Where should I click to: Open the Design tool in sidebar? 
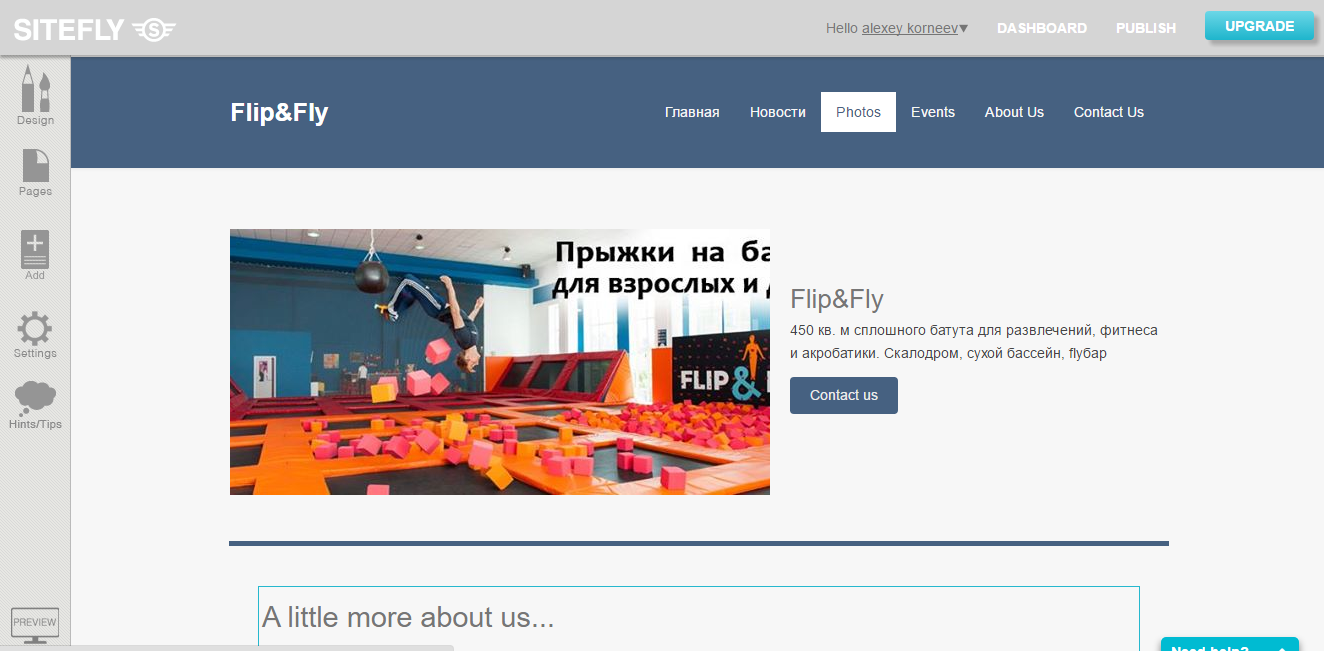pyautogui.click(x=35, y=95)
